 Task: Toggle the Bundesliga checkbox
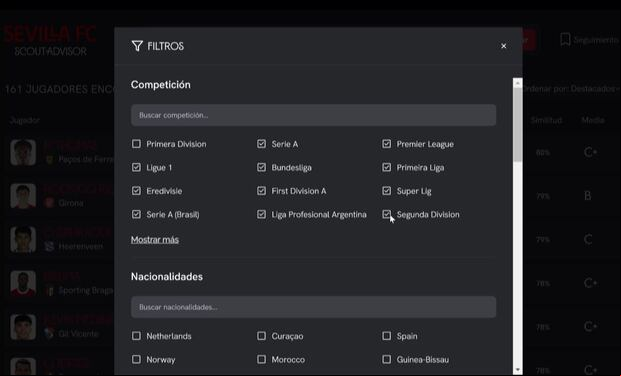click(x=261, y=167)
